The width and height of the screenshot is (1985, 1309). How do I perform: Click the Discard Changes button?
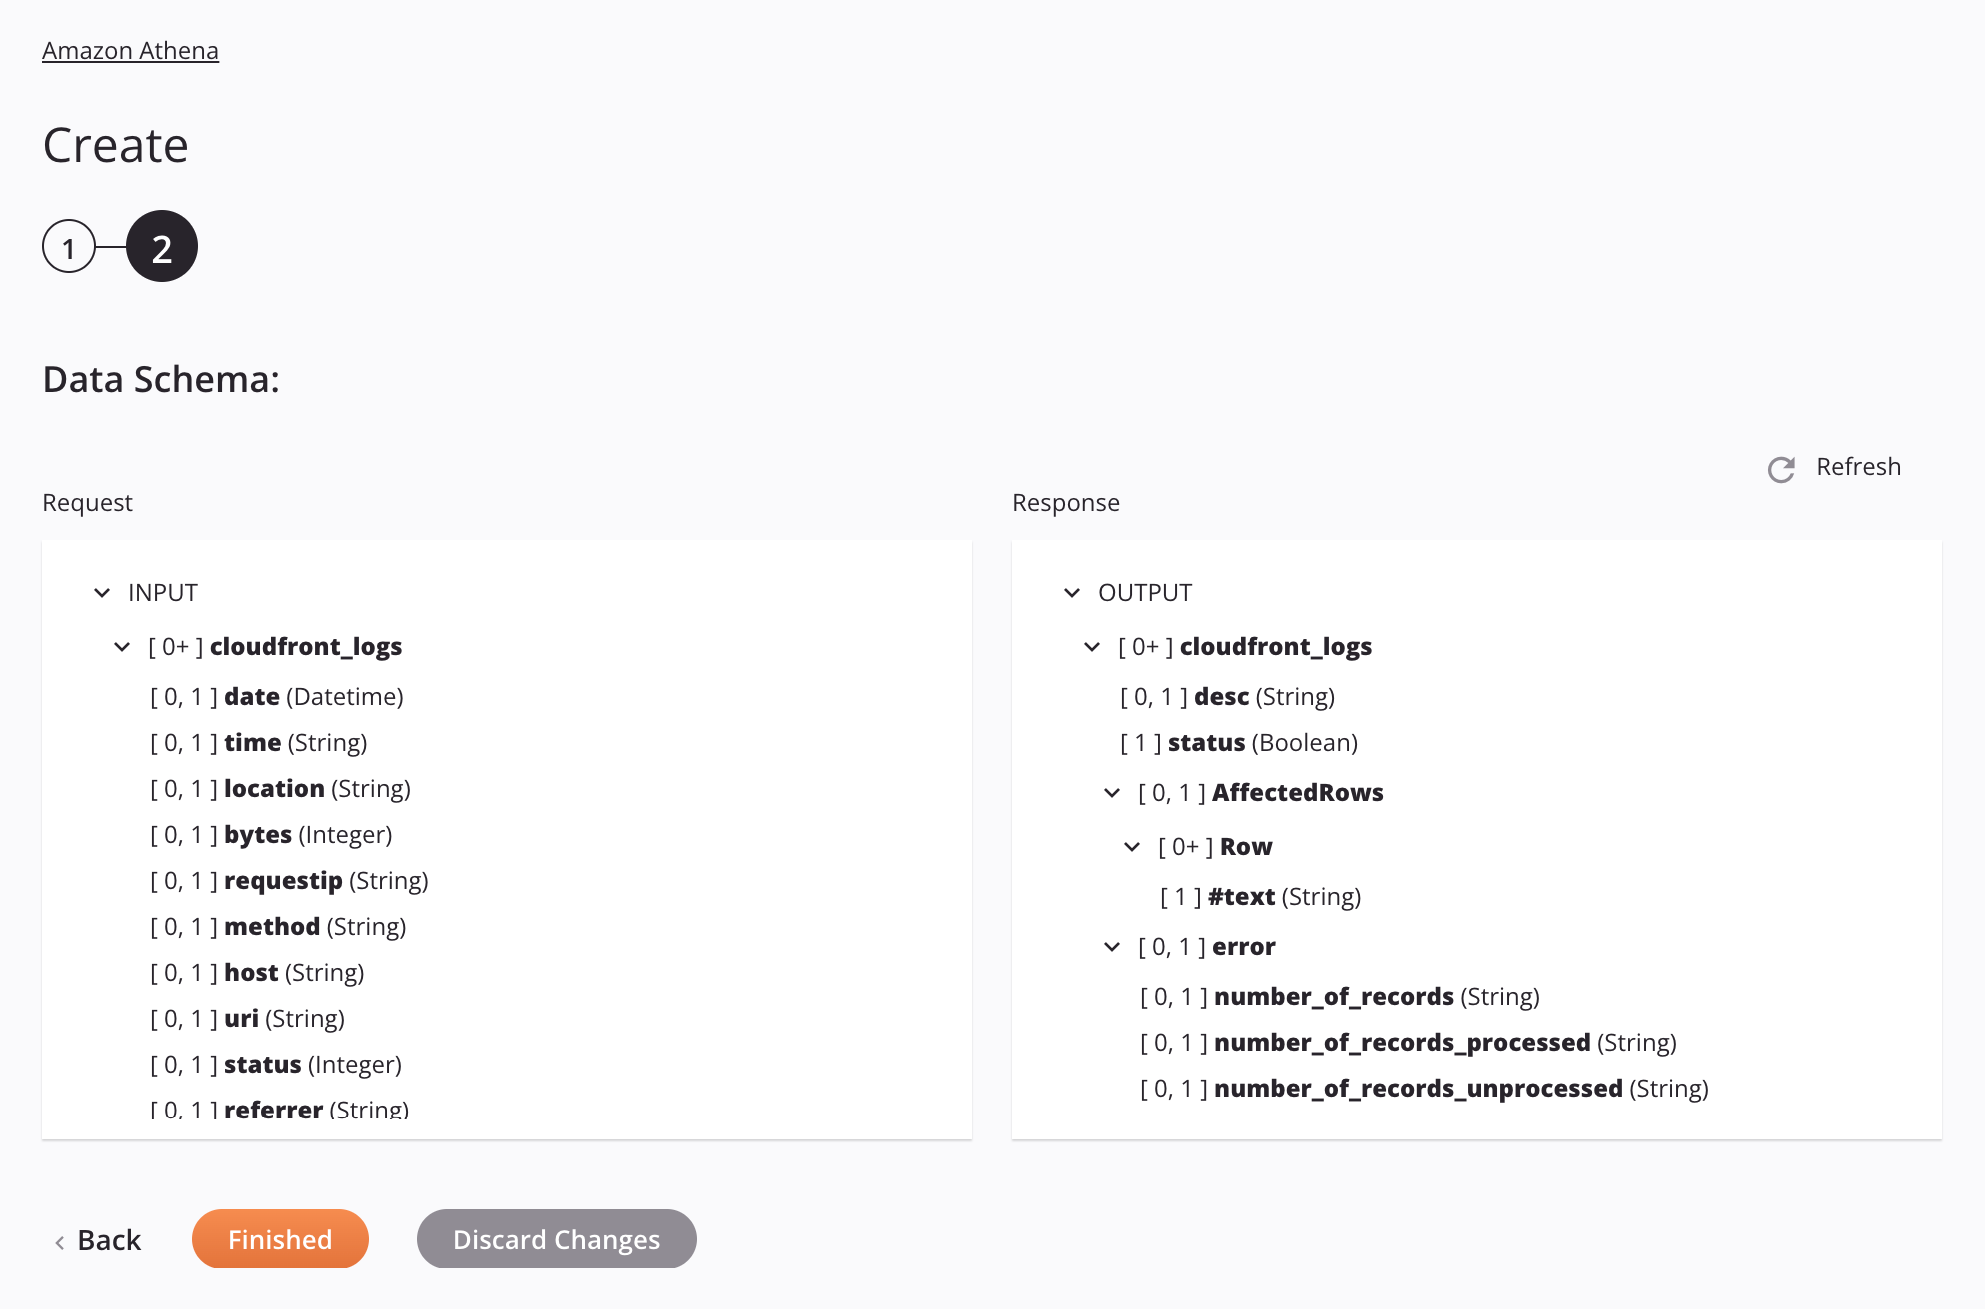point(555,1239)
